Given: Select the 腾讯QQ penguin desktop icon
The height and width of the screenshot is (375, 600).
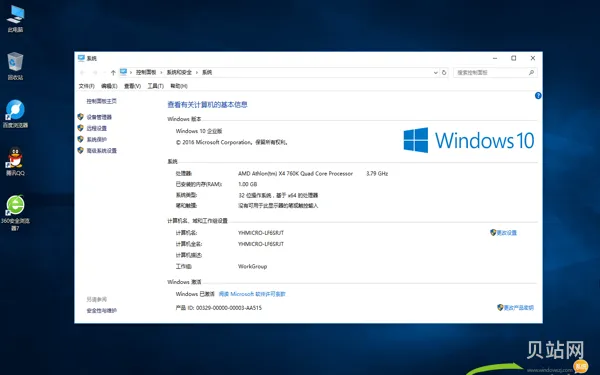Looking at the screenshot, I should pyautogui.click(x=15, y=161).
